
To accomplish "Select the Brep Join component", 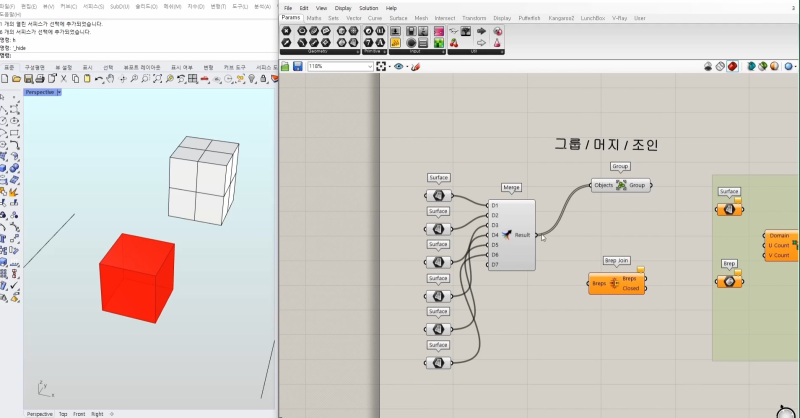I will tap(615, 283).
